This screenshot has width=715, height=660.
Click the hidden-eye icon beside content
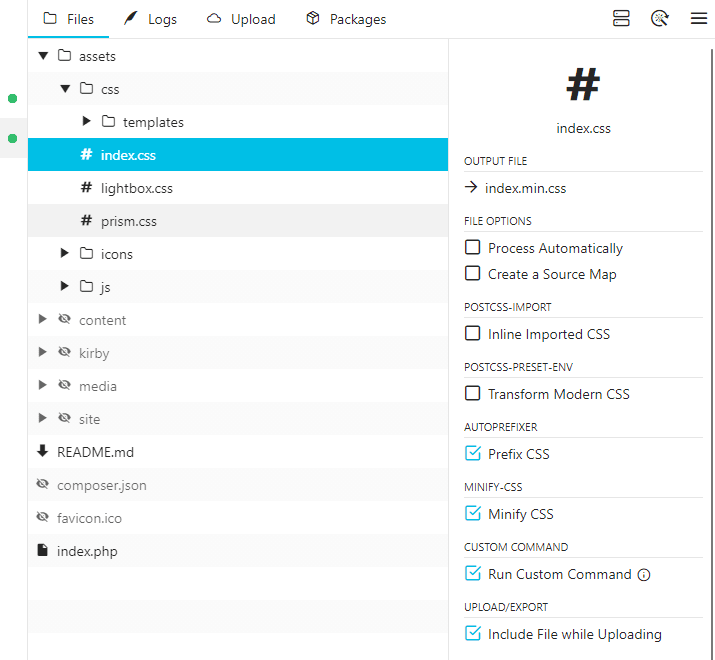point(64,319)
